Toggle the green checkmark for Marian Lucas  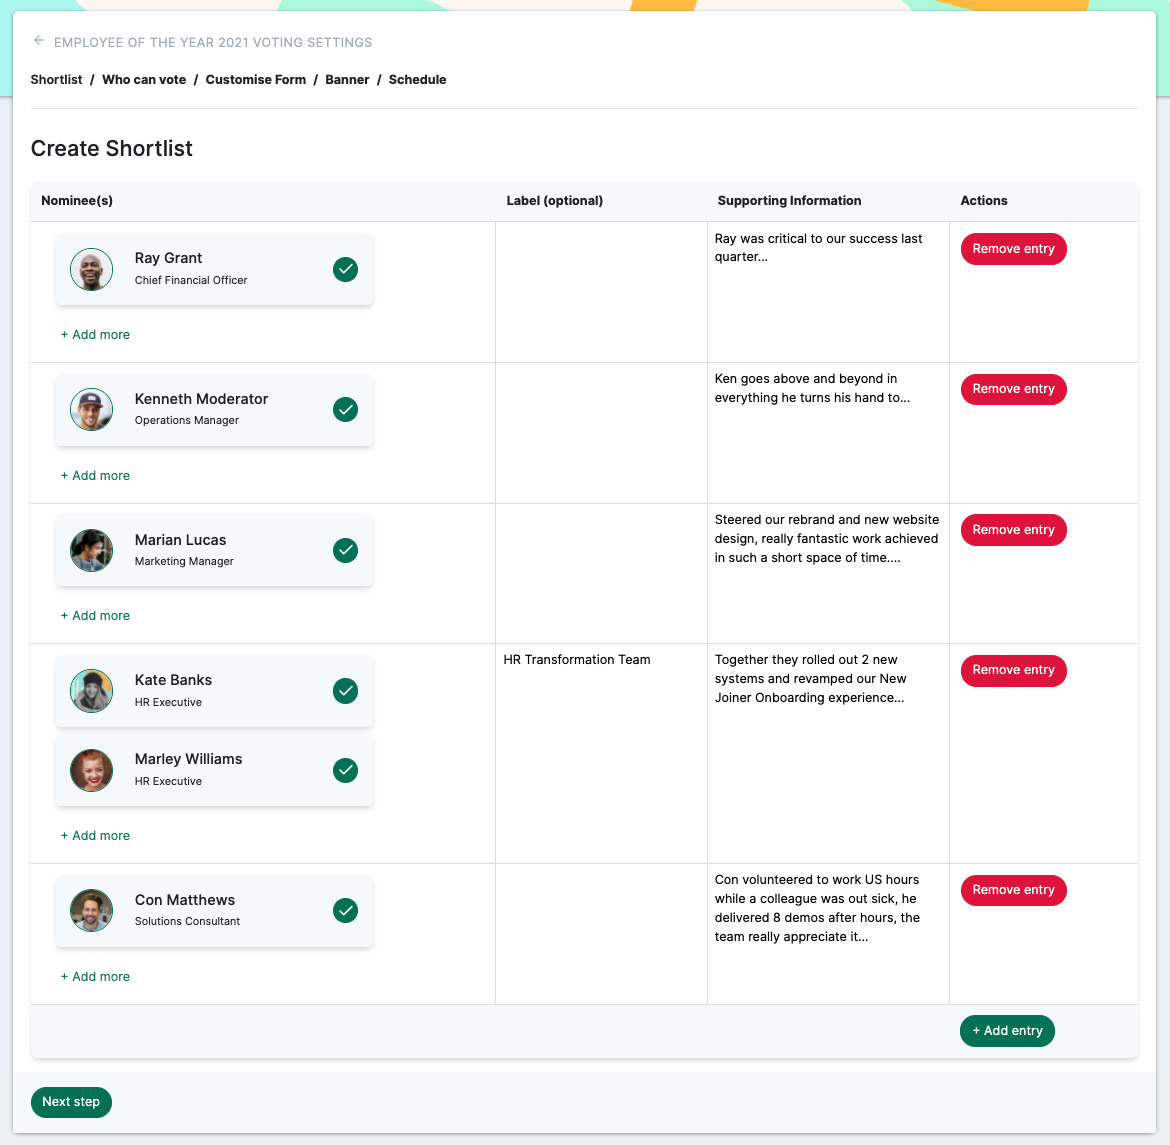click(345, 551)
